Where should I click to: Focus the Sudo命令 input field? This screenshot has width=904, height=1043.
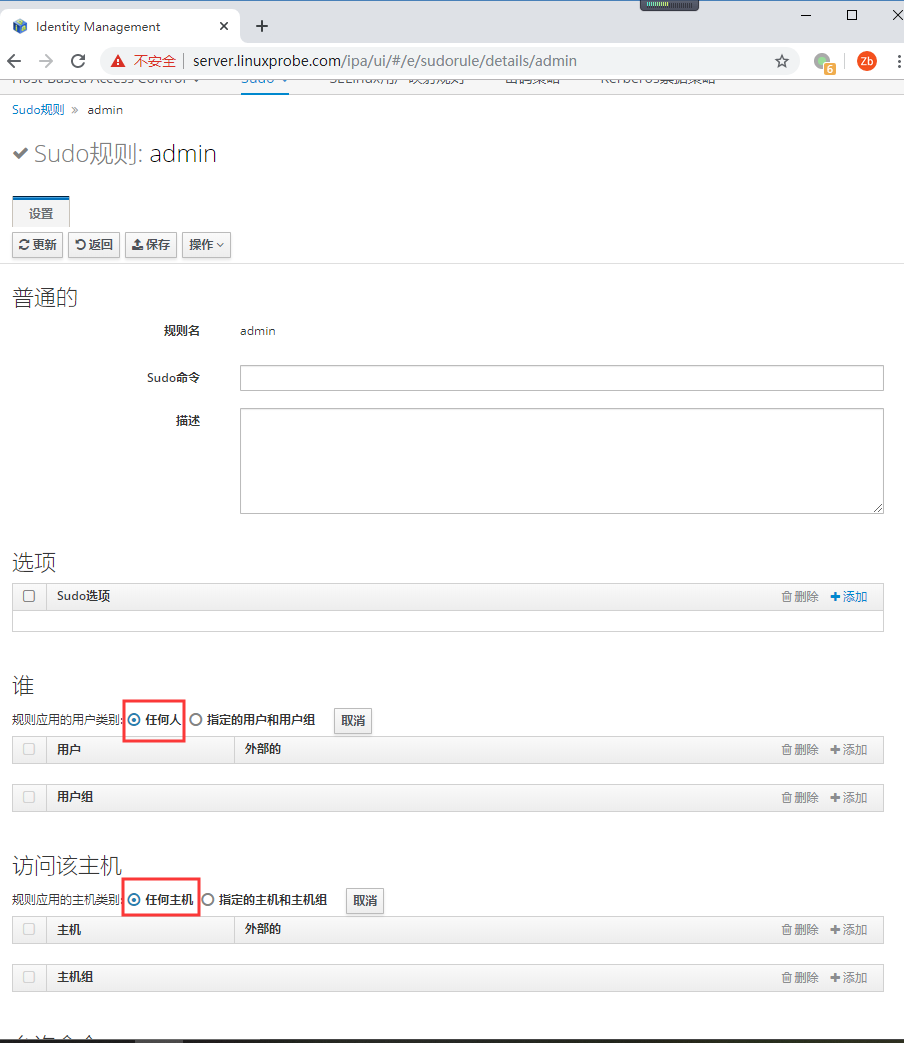pos(561,378)
